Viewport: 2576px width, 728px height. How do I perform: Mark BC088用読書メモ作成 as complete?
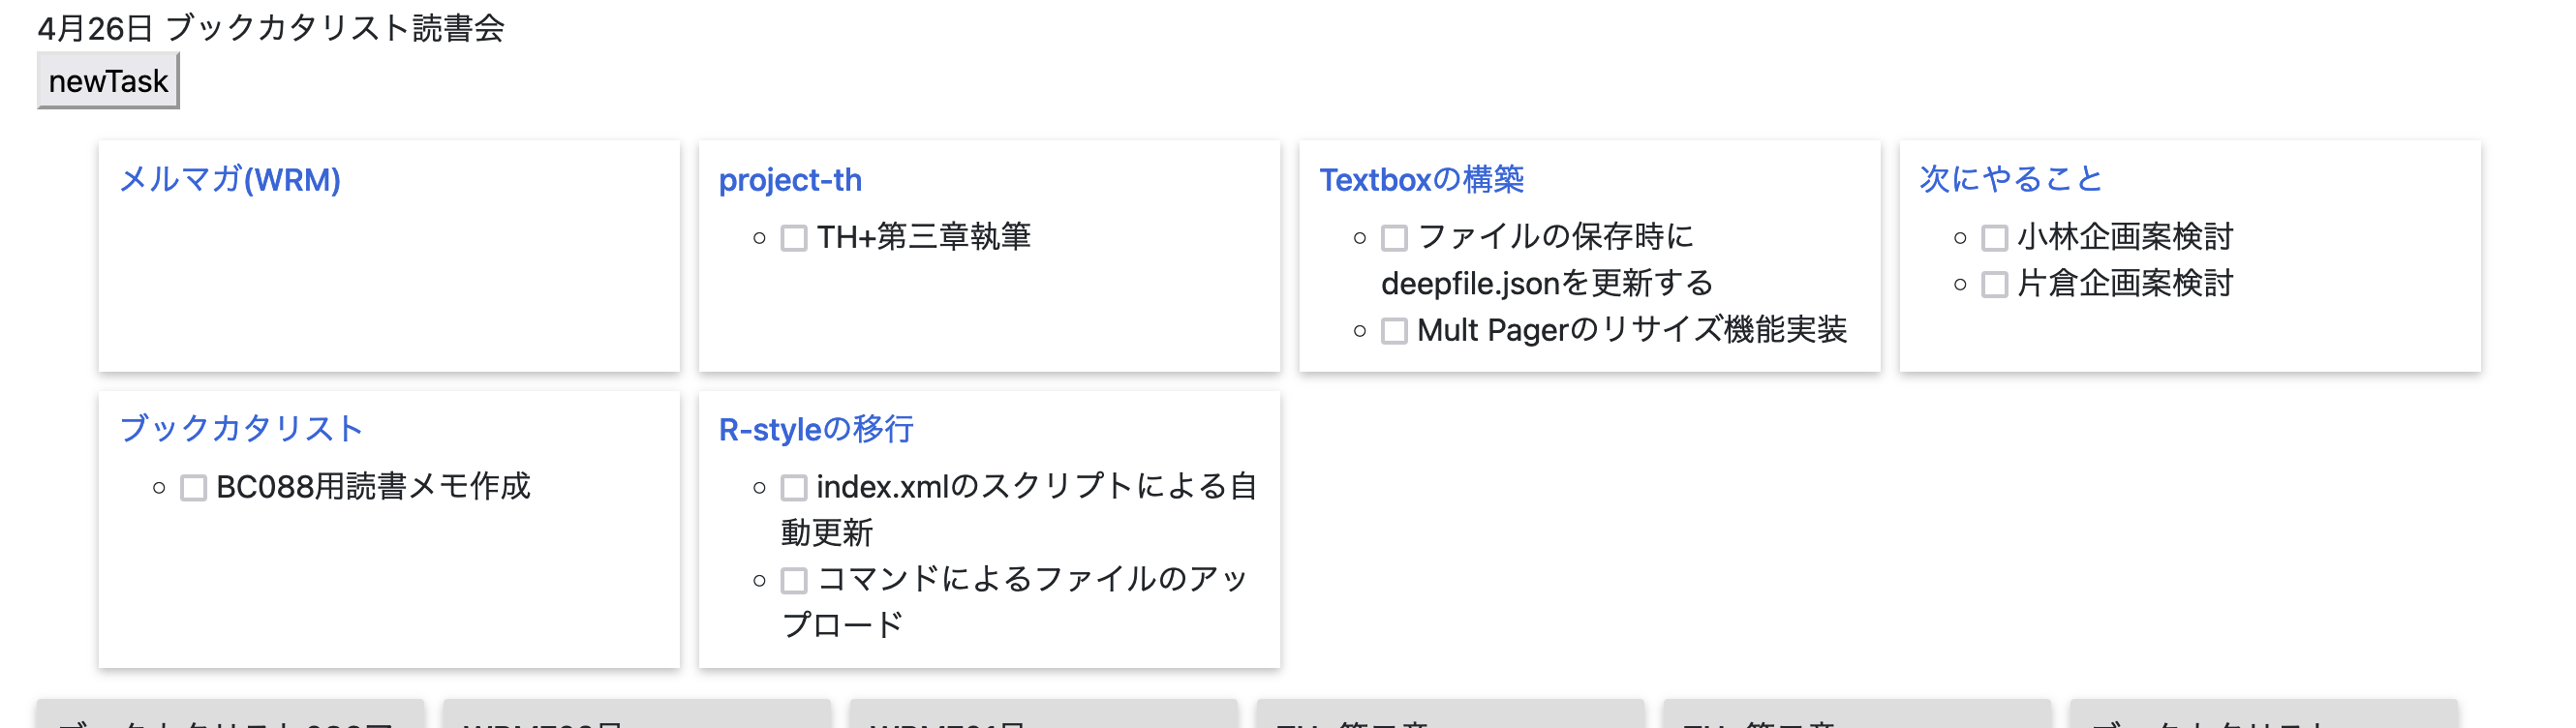coord(193,487)
